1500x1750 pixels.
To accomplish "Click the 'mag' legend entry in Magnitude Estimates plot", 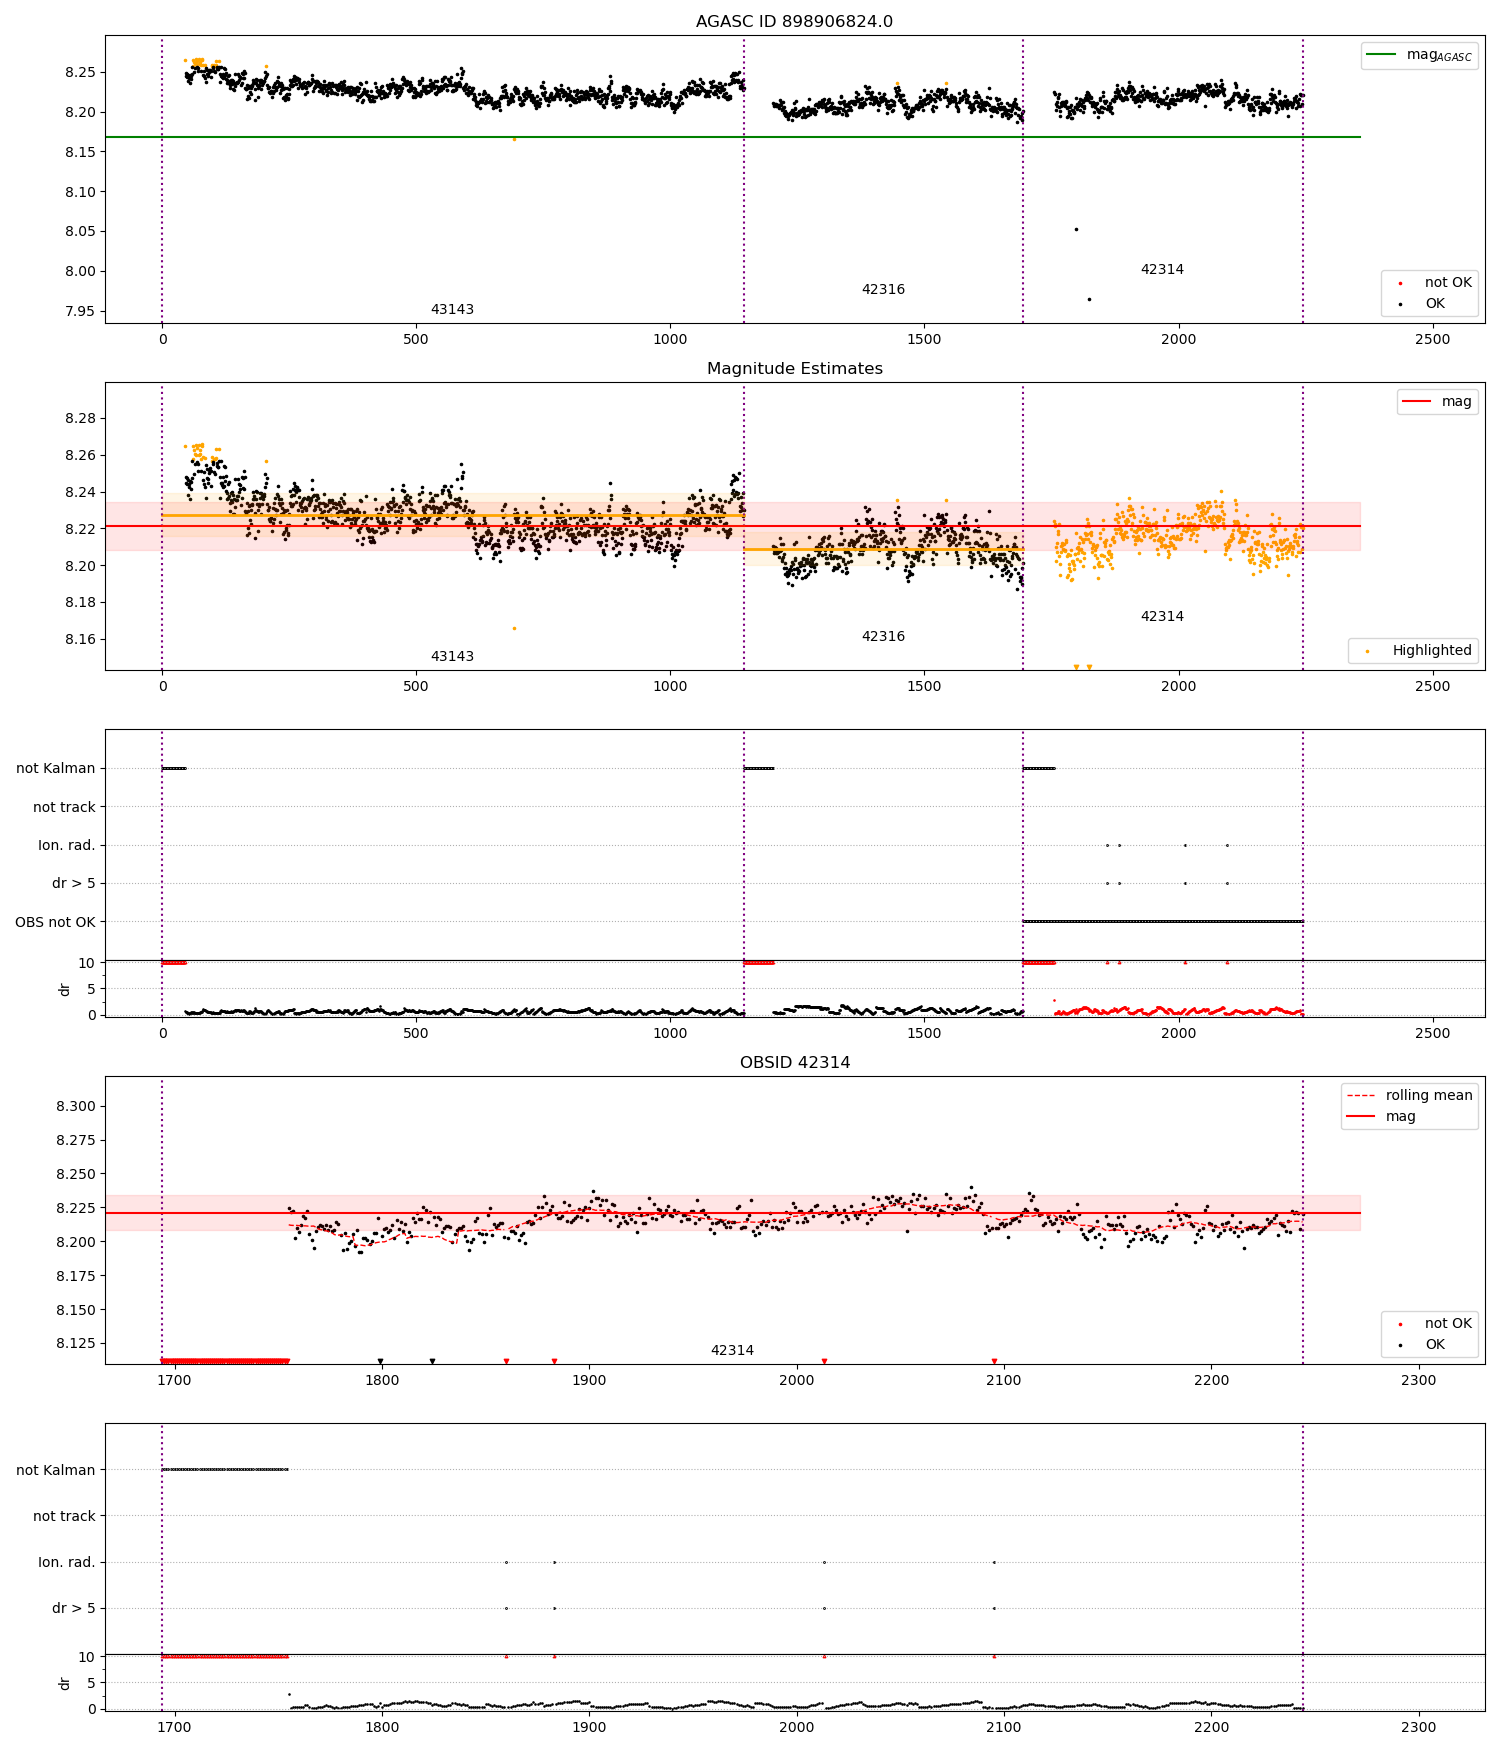I will [x=1438, y=402].
